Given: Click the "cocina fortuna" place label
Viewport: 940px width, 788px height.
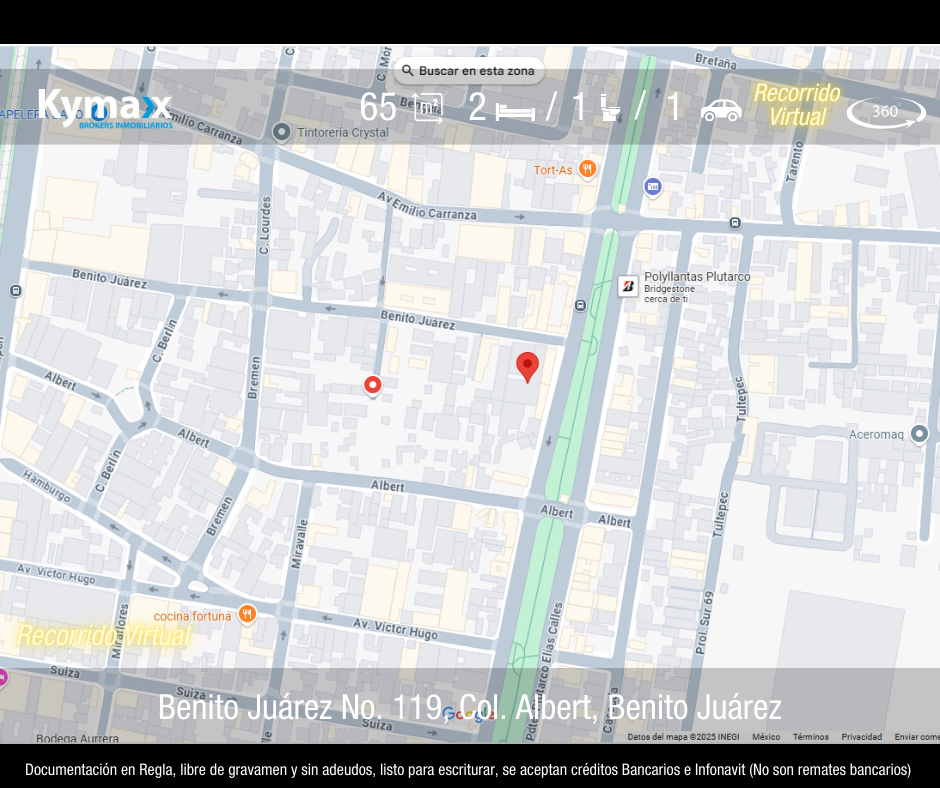Looking at the screenshot, I should (192, 616).
